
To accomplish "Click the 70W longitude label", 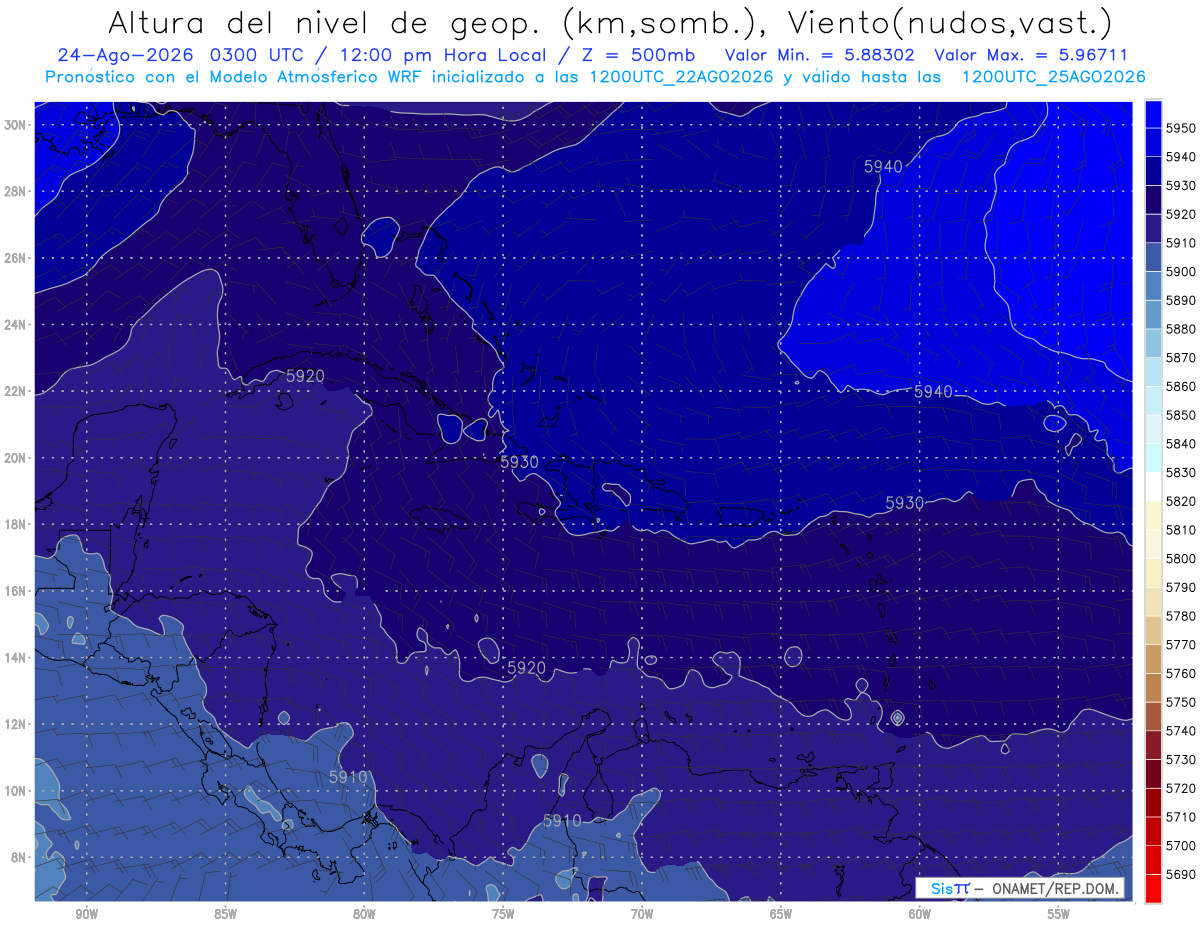I will tap(642, 914).
